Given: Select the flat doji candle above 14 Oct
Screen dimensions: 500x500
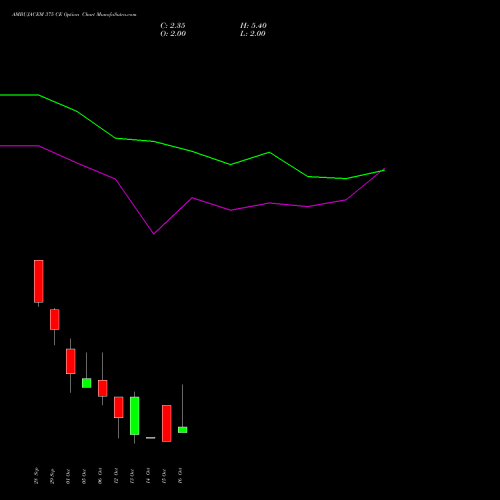Looking at the screenshot, I should click(x=151, y=438).
